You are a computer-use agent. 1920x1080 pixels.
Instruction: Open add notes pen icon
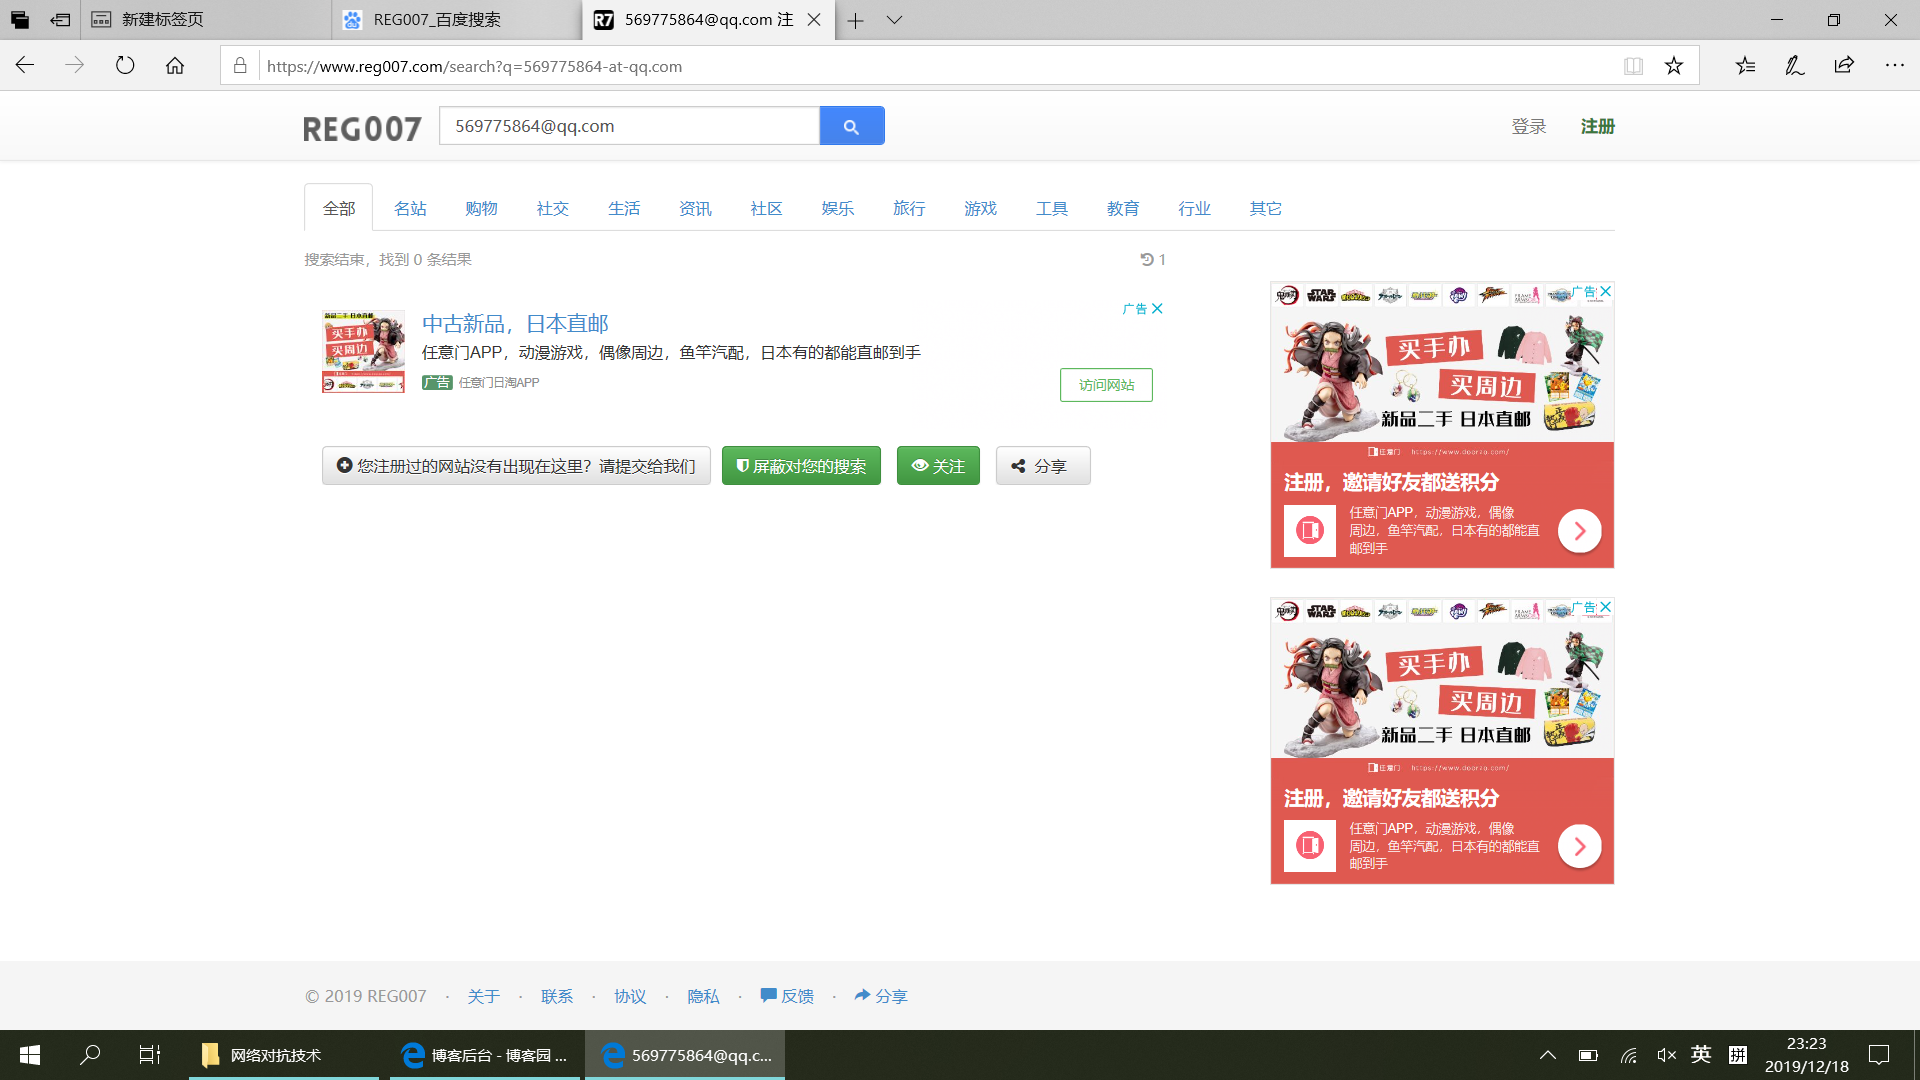click(x=1795, y=66)
